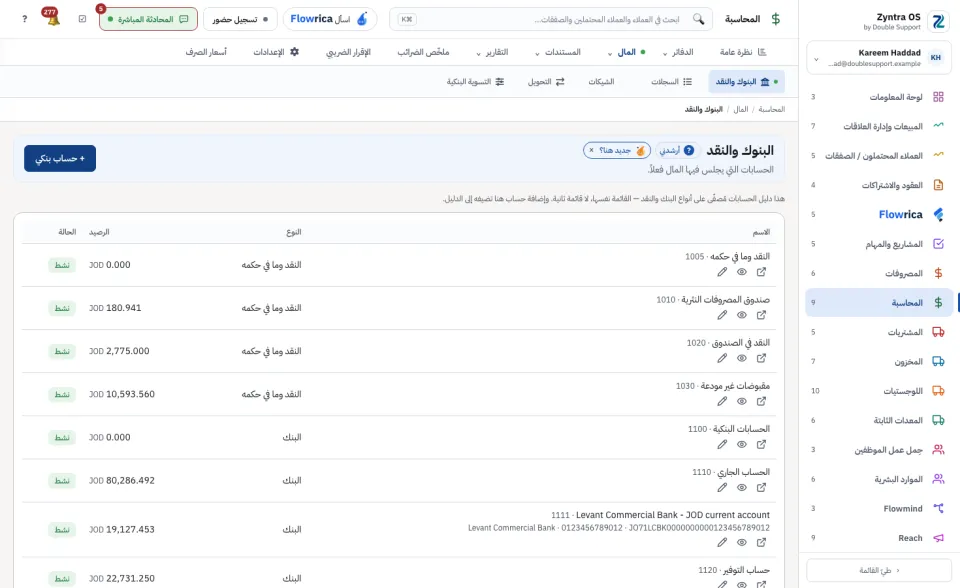Expand the المال dropdown menu
This screenshot has width=960, height=588.
[x=626, y=52]
